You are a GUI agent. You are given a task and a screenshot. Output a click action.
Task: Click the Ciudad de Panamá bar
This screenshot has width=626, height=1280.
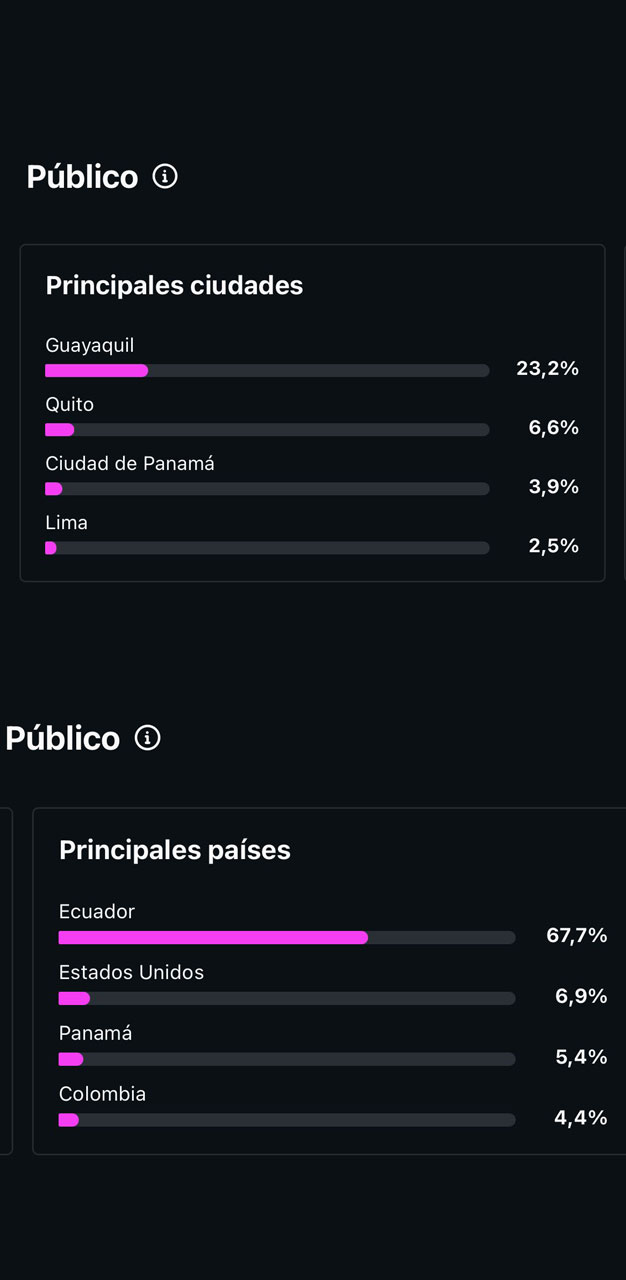(x=267, y=489)
